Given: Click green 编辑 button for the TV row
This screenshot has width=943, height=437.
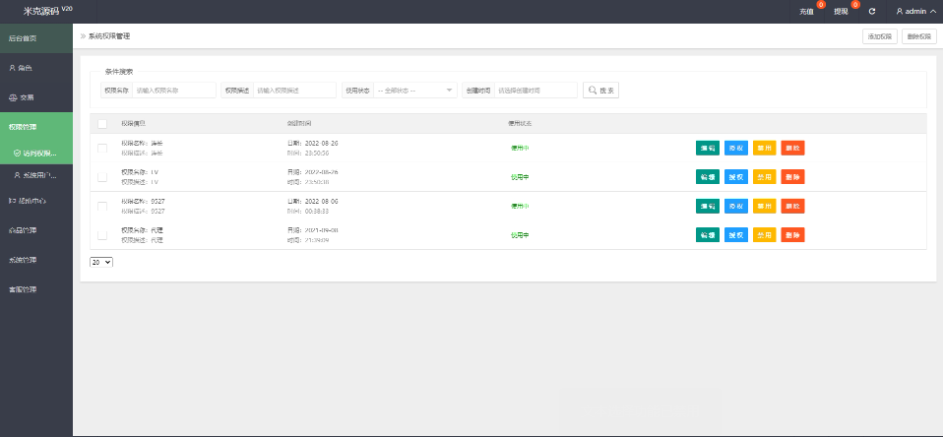Looking at the screenshot, I should [x=708, y=177].
